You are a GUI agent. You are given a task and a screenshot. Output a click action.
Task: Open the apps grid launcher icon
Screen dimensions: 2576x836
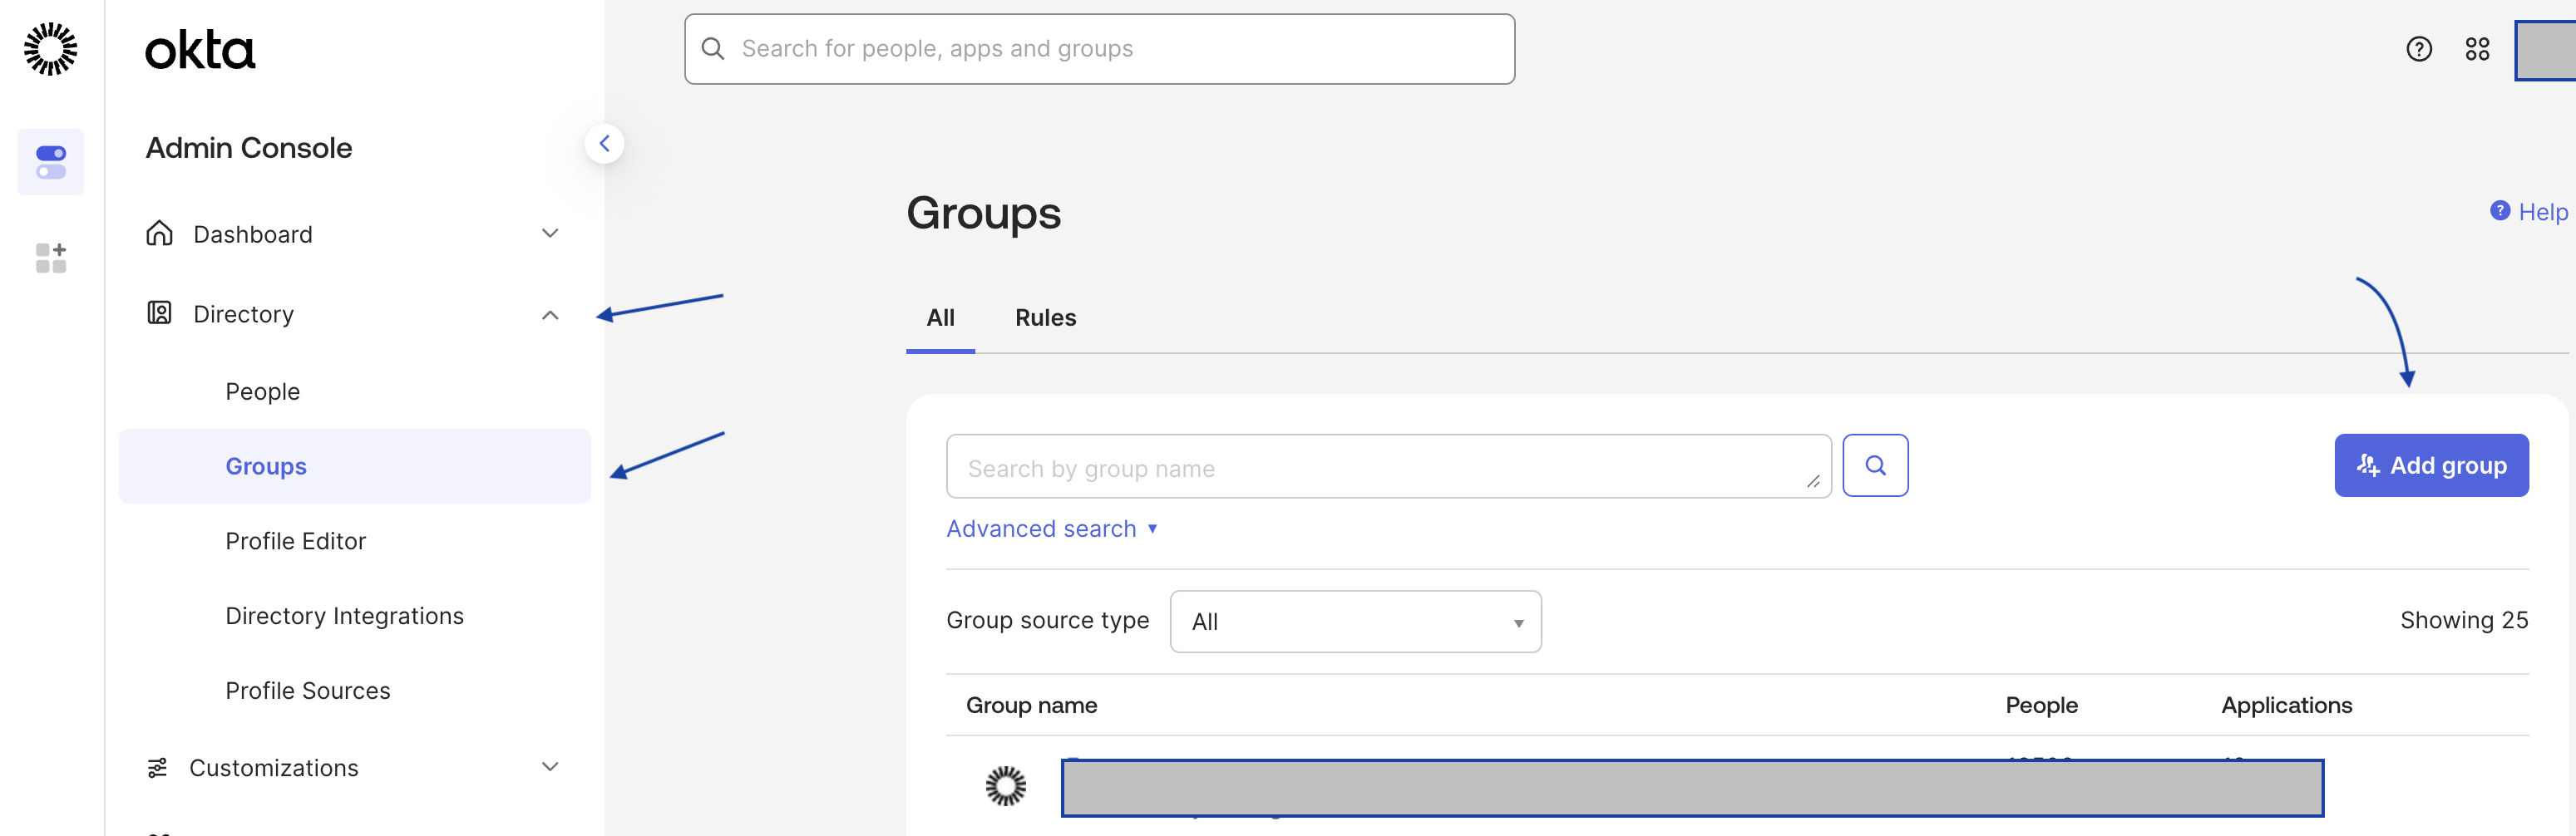pos(2476,49)
